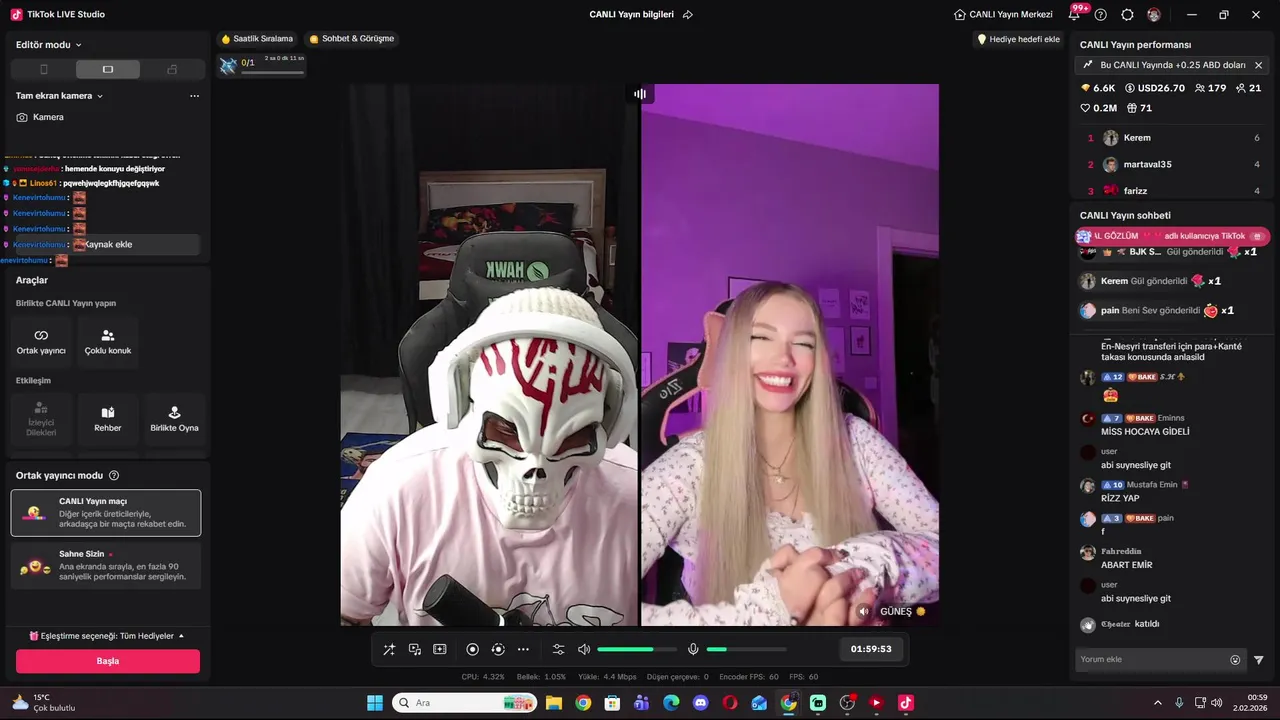Open the profile avatar menu

pyautogui.click(x=1154, y=15)
